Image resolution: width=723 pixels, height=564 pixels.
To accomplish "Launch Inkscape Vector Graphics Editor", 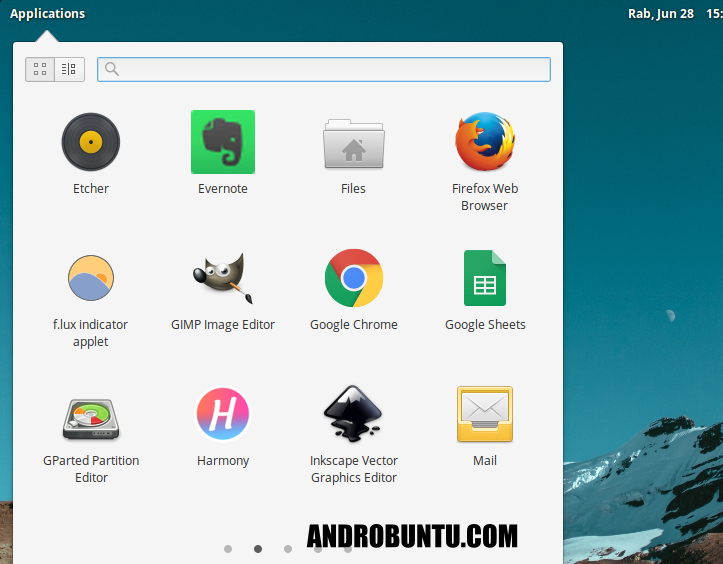I will point(353,414).
